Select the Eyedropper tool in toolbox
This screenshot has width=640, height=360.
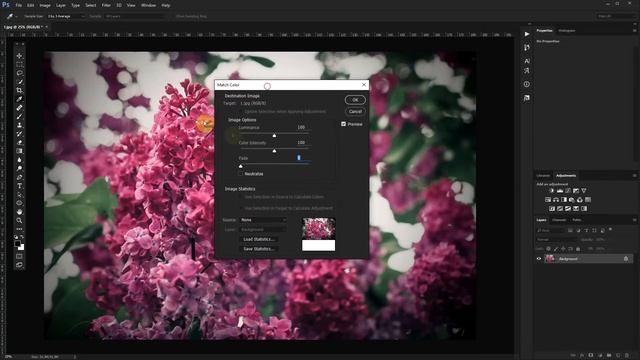(19, 99)
